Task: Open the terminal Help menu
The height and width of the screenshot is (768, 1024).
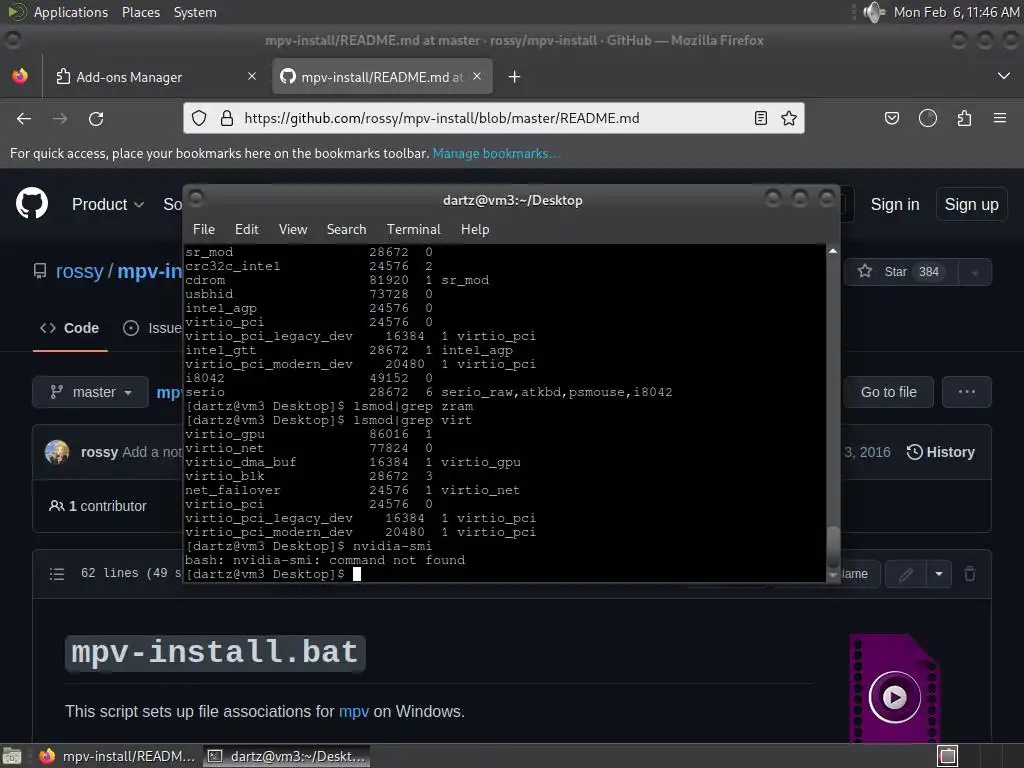Action: pyautogui.click(x=475, y=229)
